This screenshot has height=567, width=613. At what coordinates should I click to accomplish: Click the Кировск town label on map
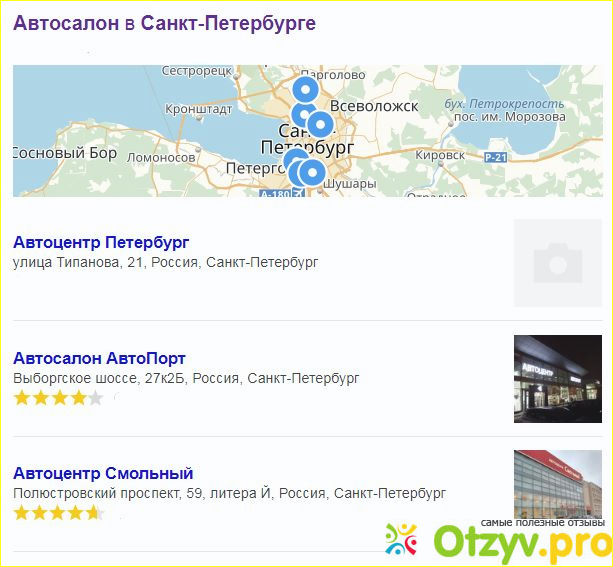click(440, 155)
